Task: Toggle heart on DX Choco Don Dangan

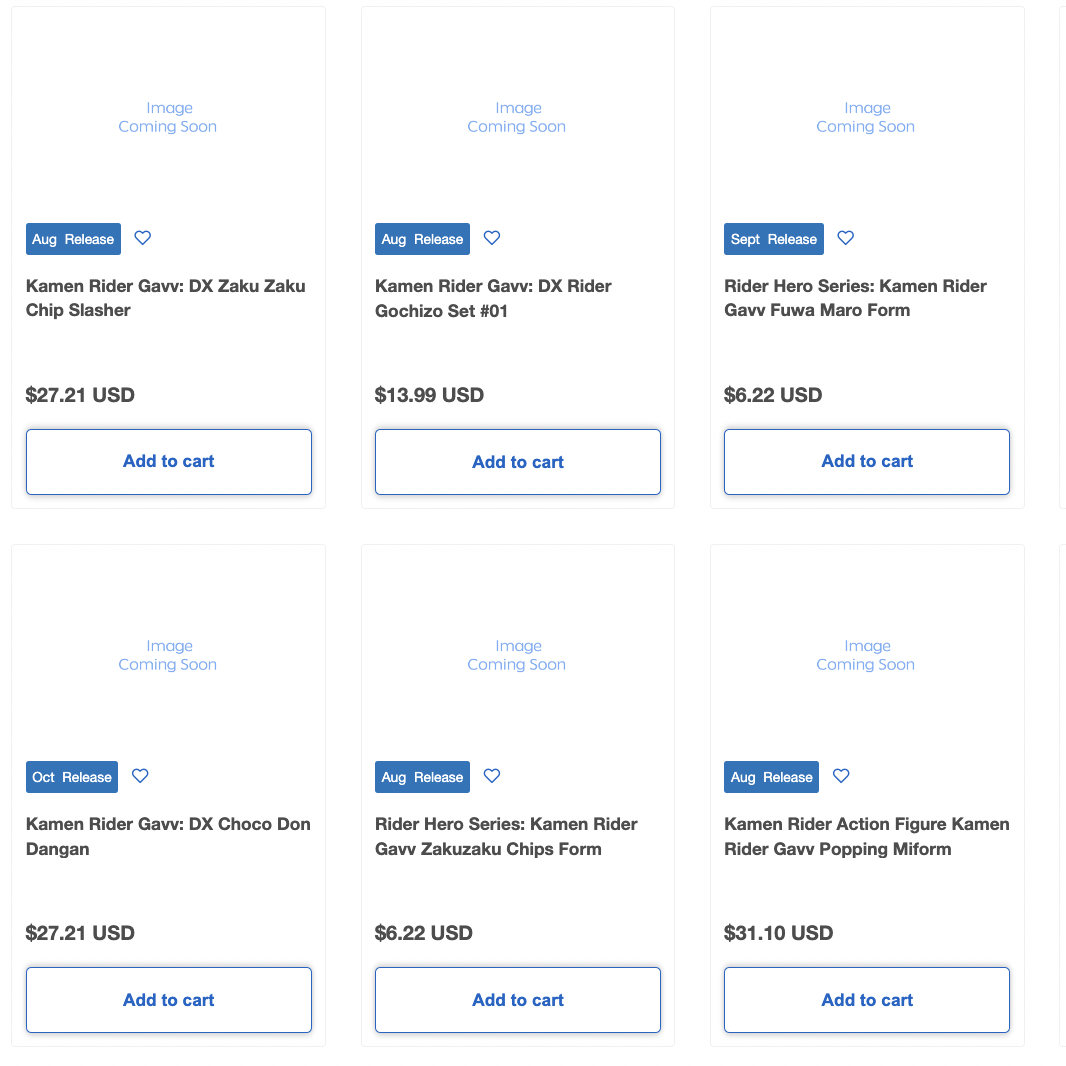Action: 141,776
